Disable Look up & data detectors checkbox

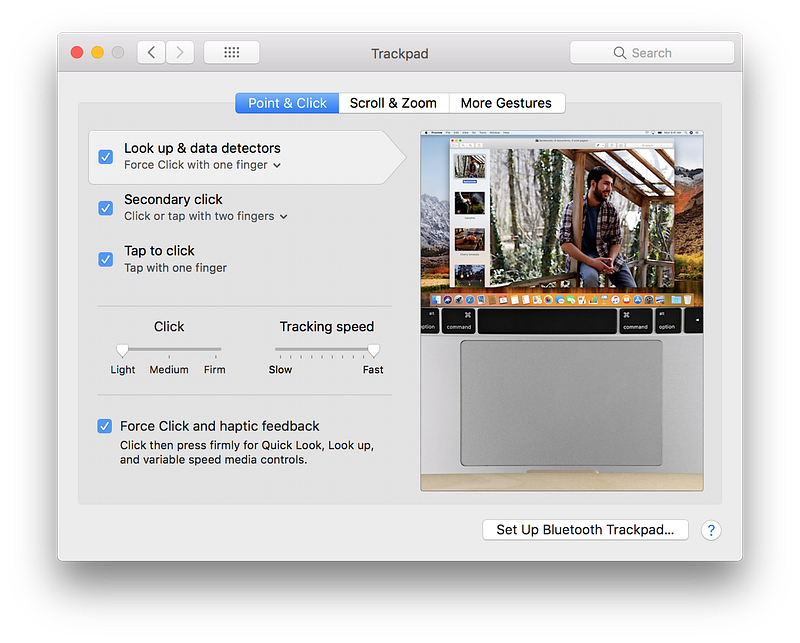(x=105, y=157)
